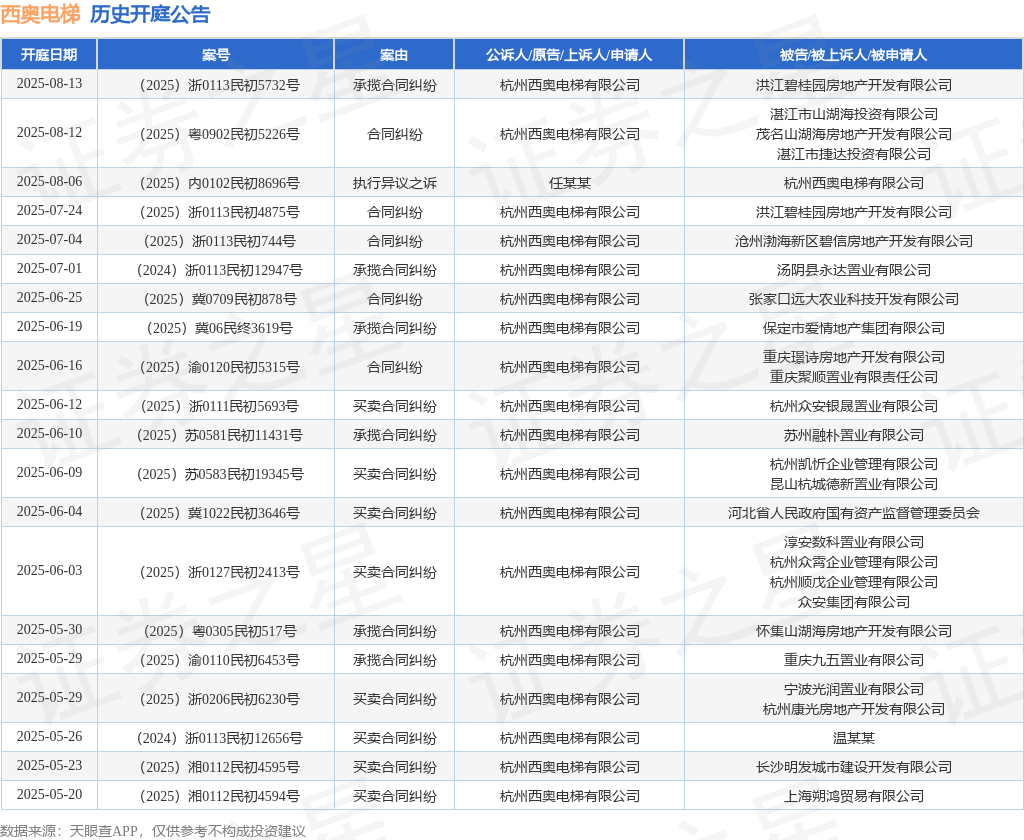Click defendant 昆山杭城德新置业有限公司
Image resolution: width=1024 pixels, height=840 pixels.
[x=854, y=484]
